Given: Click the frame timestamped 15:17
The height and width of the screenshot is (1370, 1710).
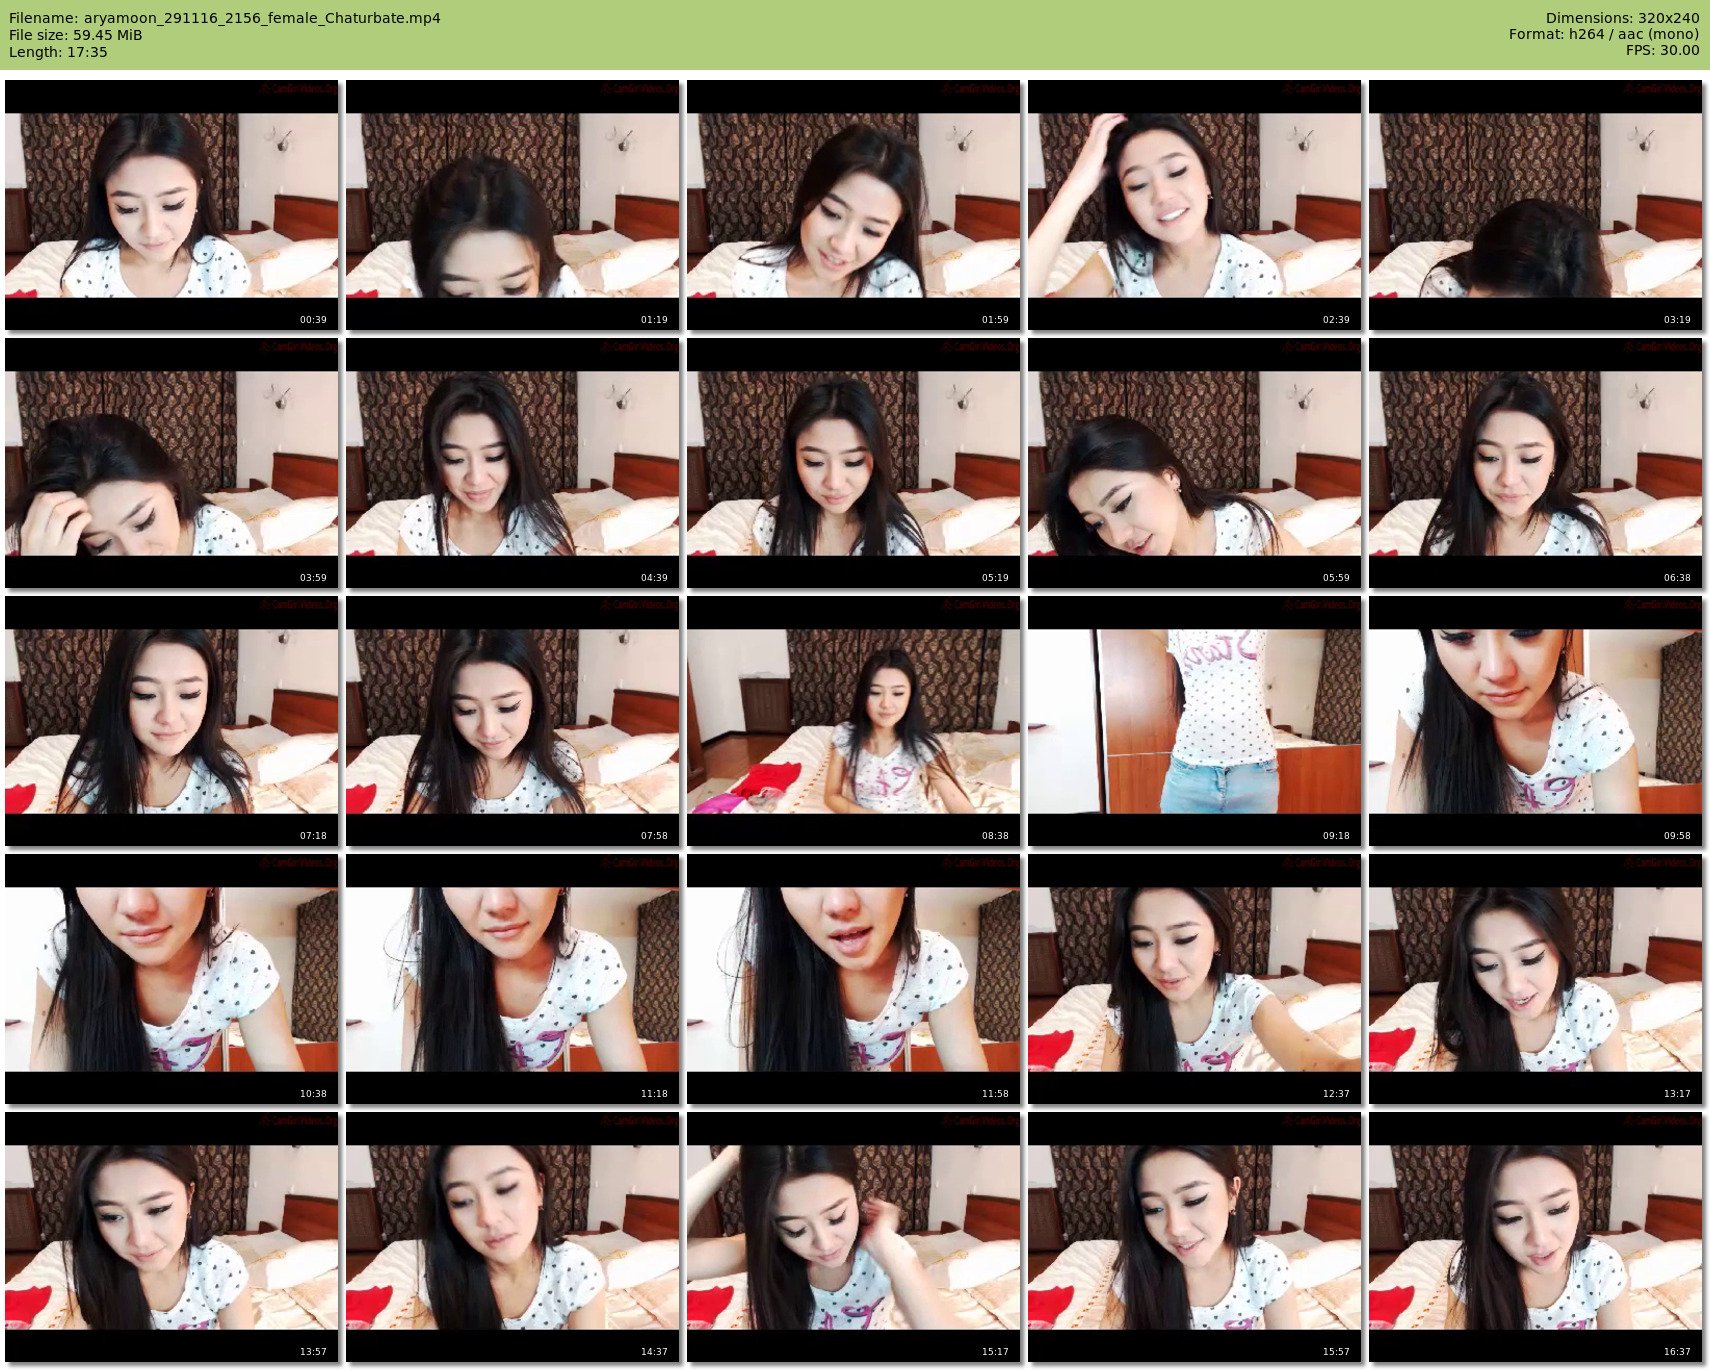Looking at the screenshot, I should tap(853, 1237).
